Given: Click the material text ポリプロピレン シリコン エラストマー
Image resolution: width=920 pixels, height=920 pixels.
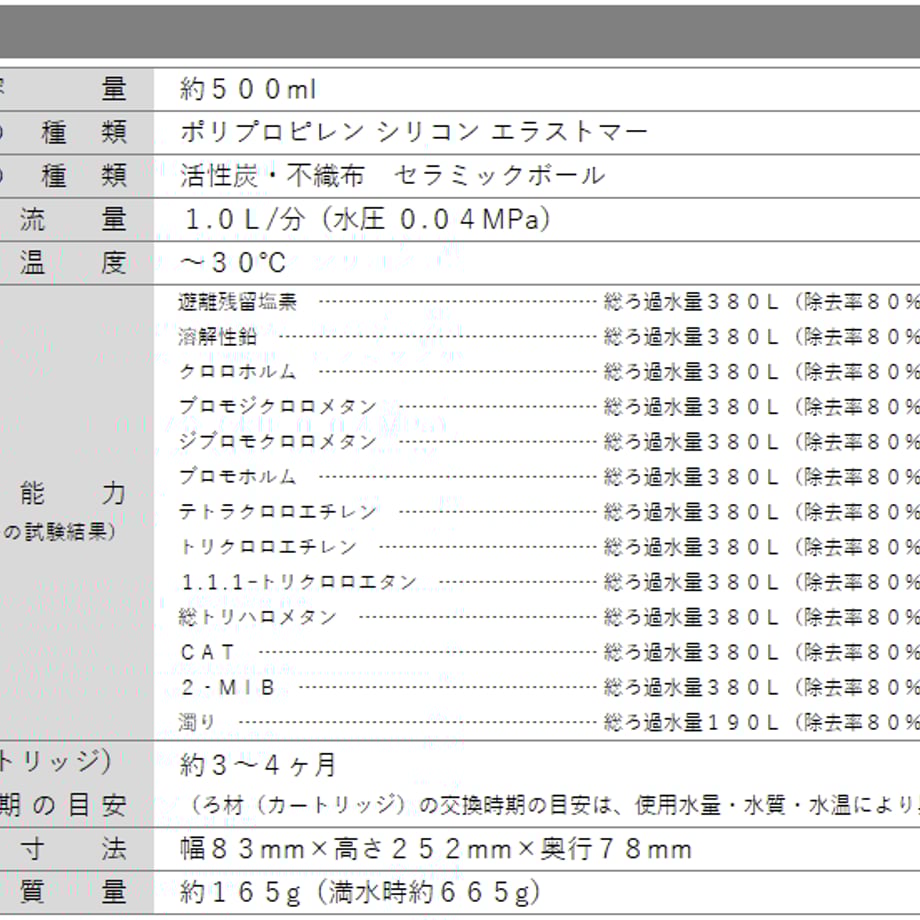Looking at the screenshot, I should click(x=414, y=132).
